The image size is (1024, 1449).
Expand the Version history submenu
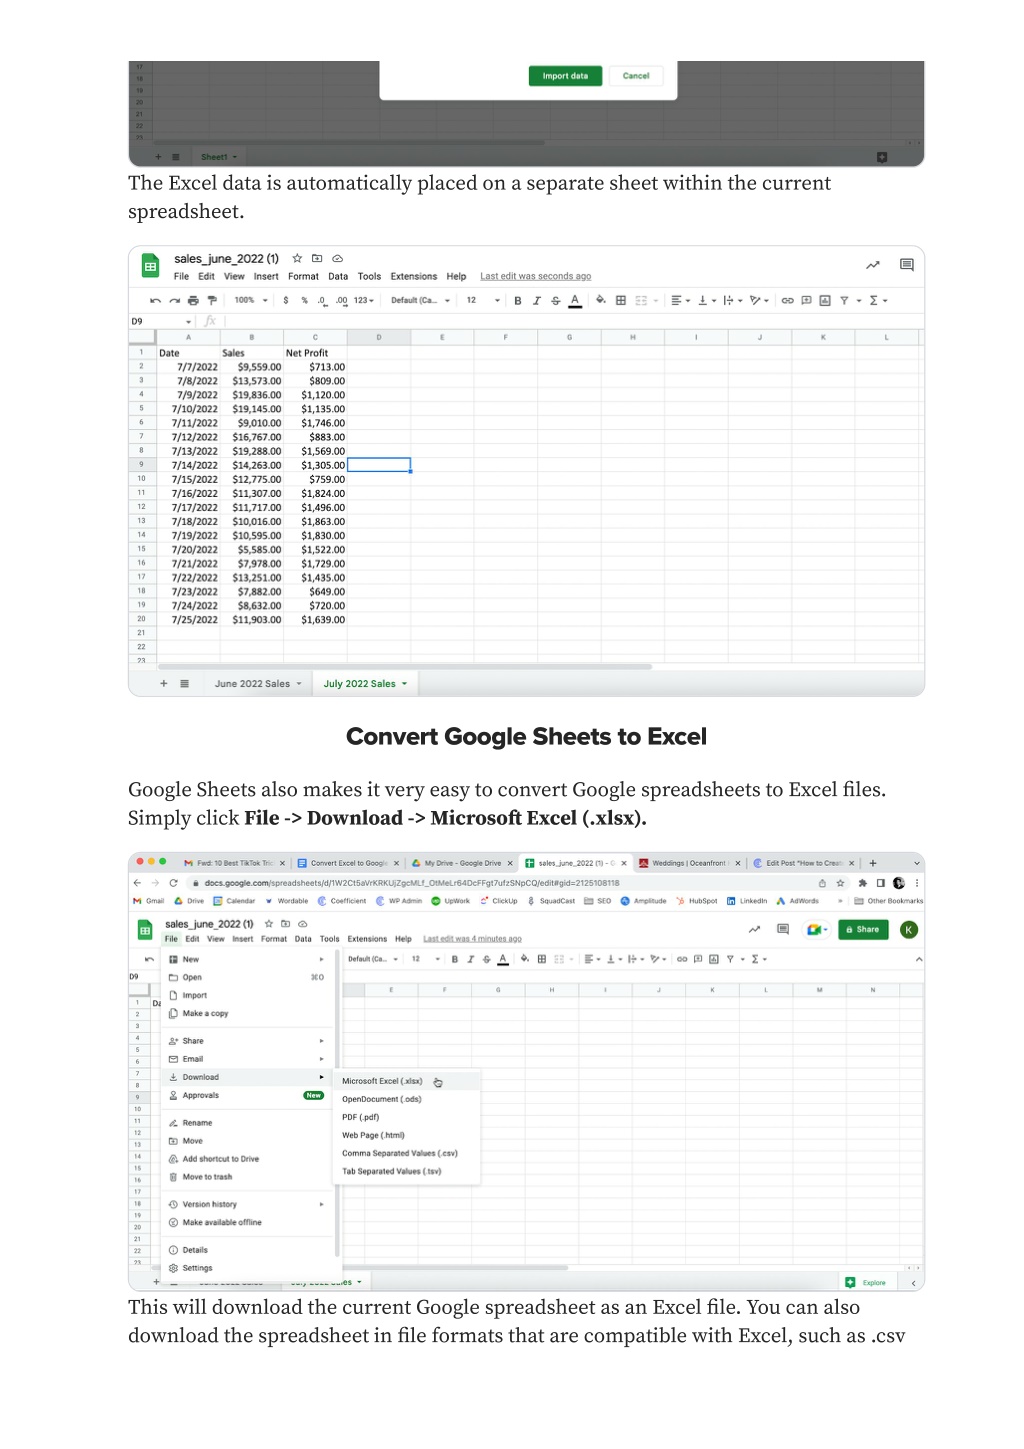pos(248,1205)
